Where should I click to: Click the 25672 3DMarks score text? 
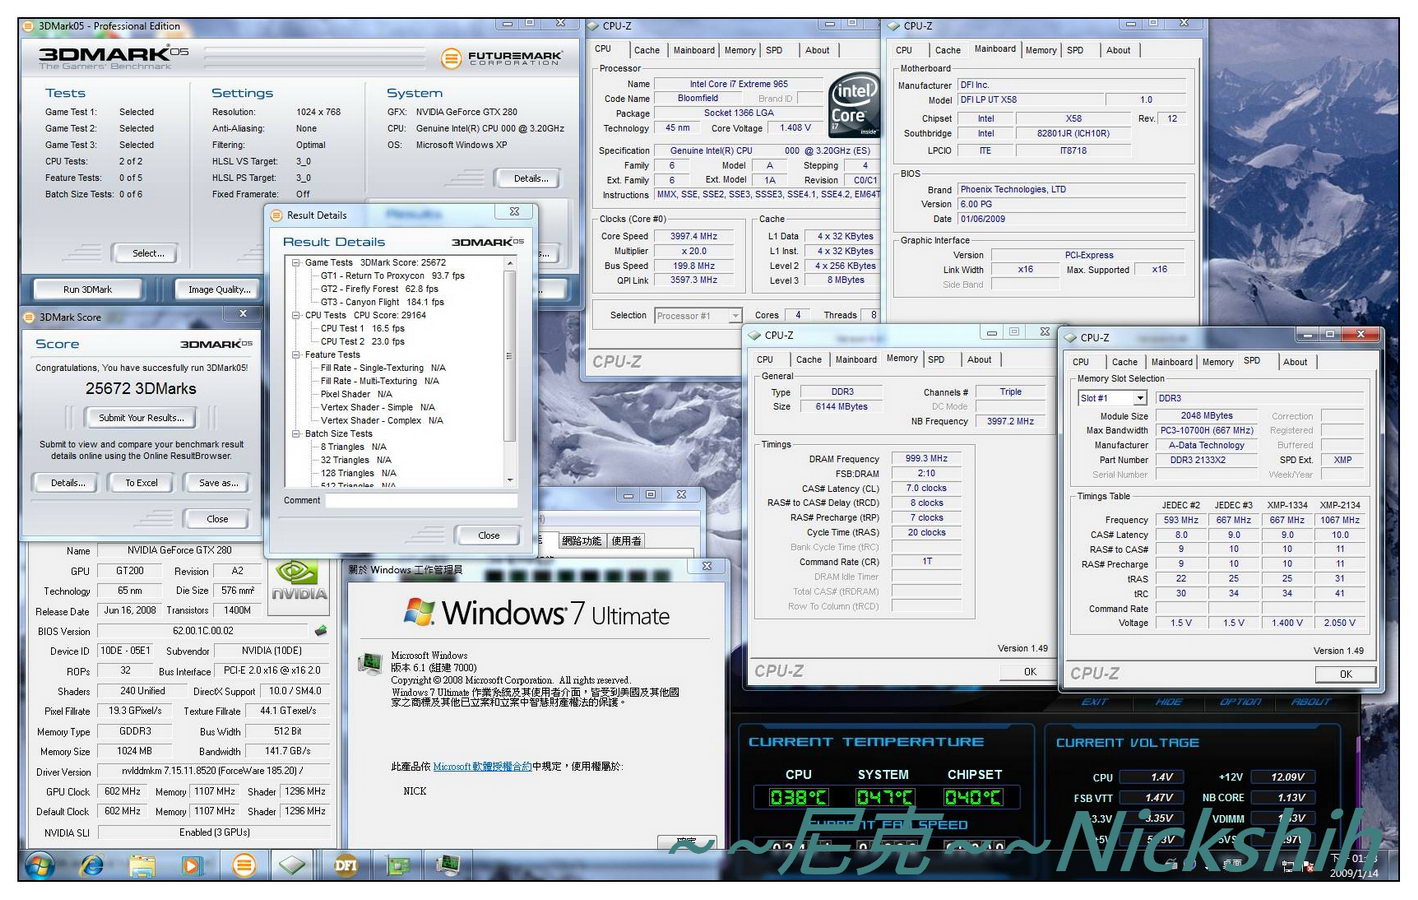(141, 389)
